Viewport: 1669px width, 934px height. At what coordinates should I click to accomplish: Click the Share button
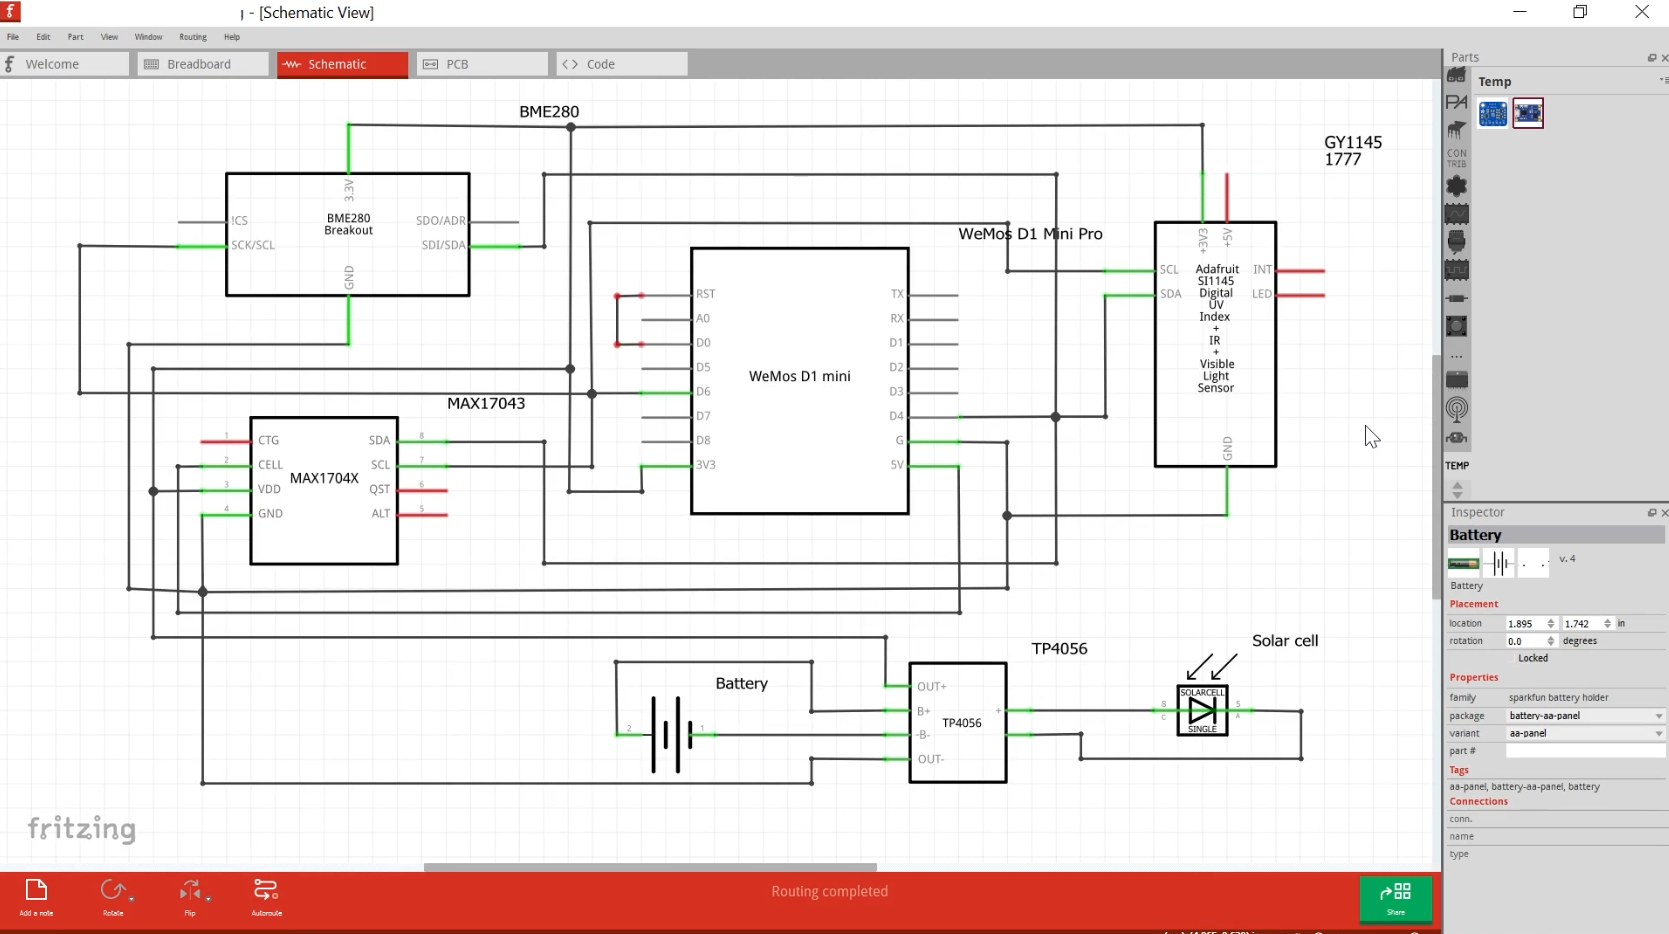tap(1396, 899)
